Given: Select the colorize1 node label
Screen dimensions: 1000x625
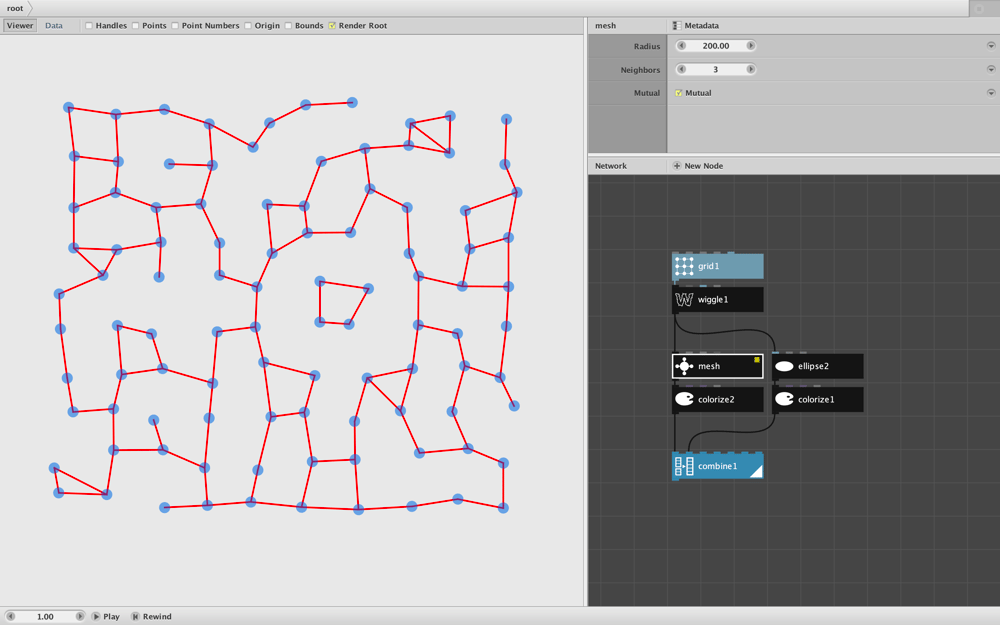Looking at the screenshot, I should point(816,399).
